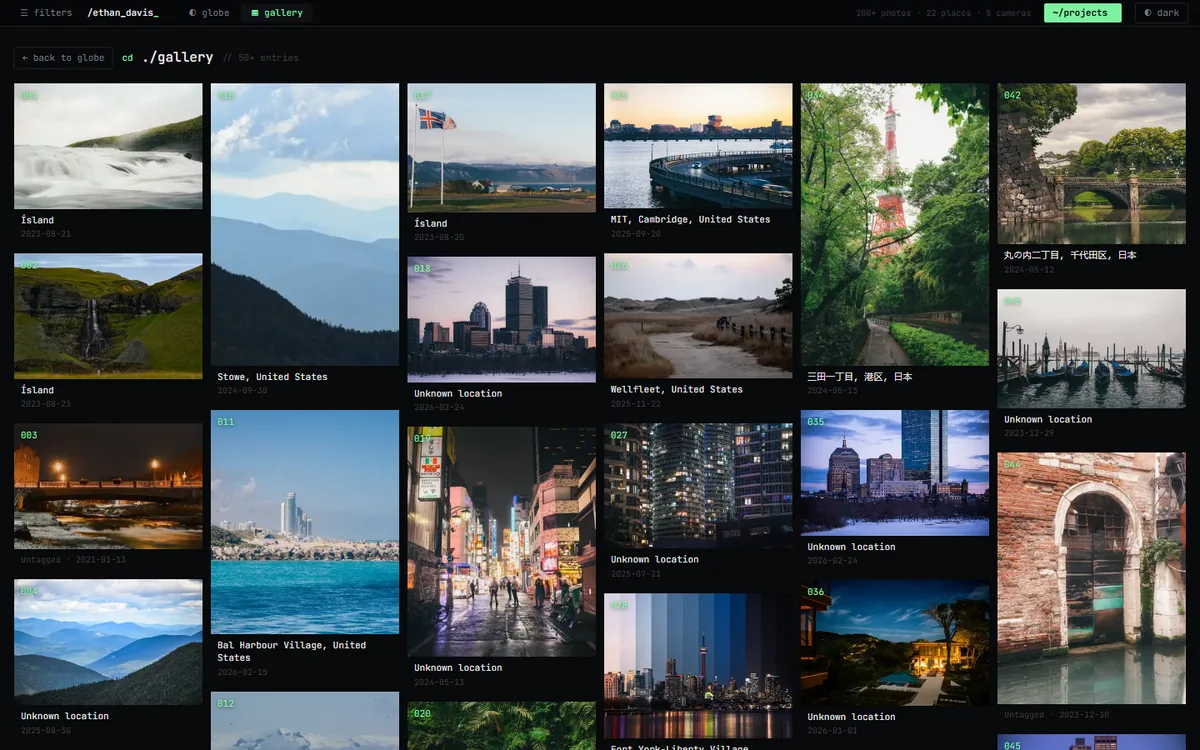The image size is (1200, 750).
Task: Open the stone bridge and moat photo 042
Action: click(x=1092, y=163)
